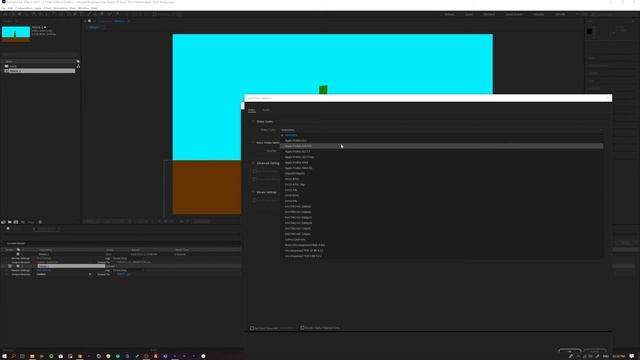640x360 pixels.
Task: Delete selected project item with trash icon
Action: point(40,222)
